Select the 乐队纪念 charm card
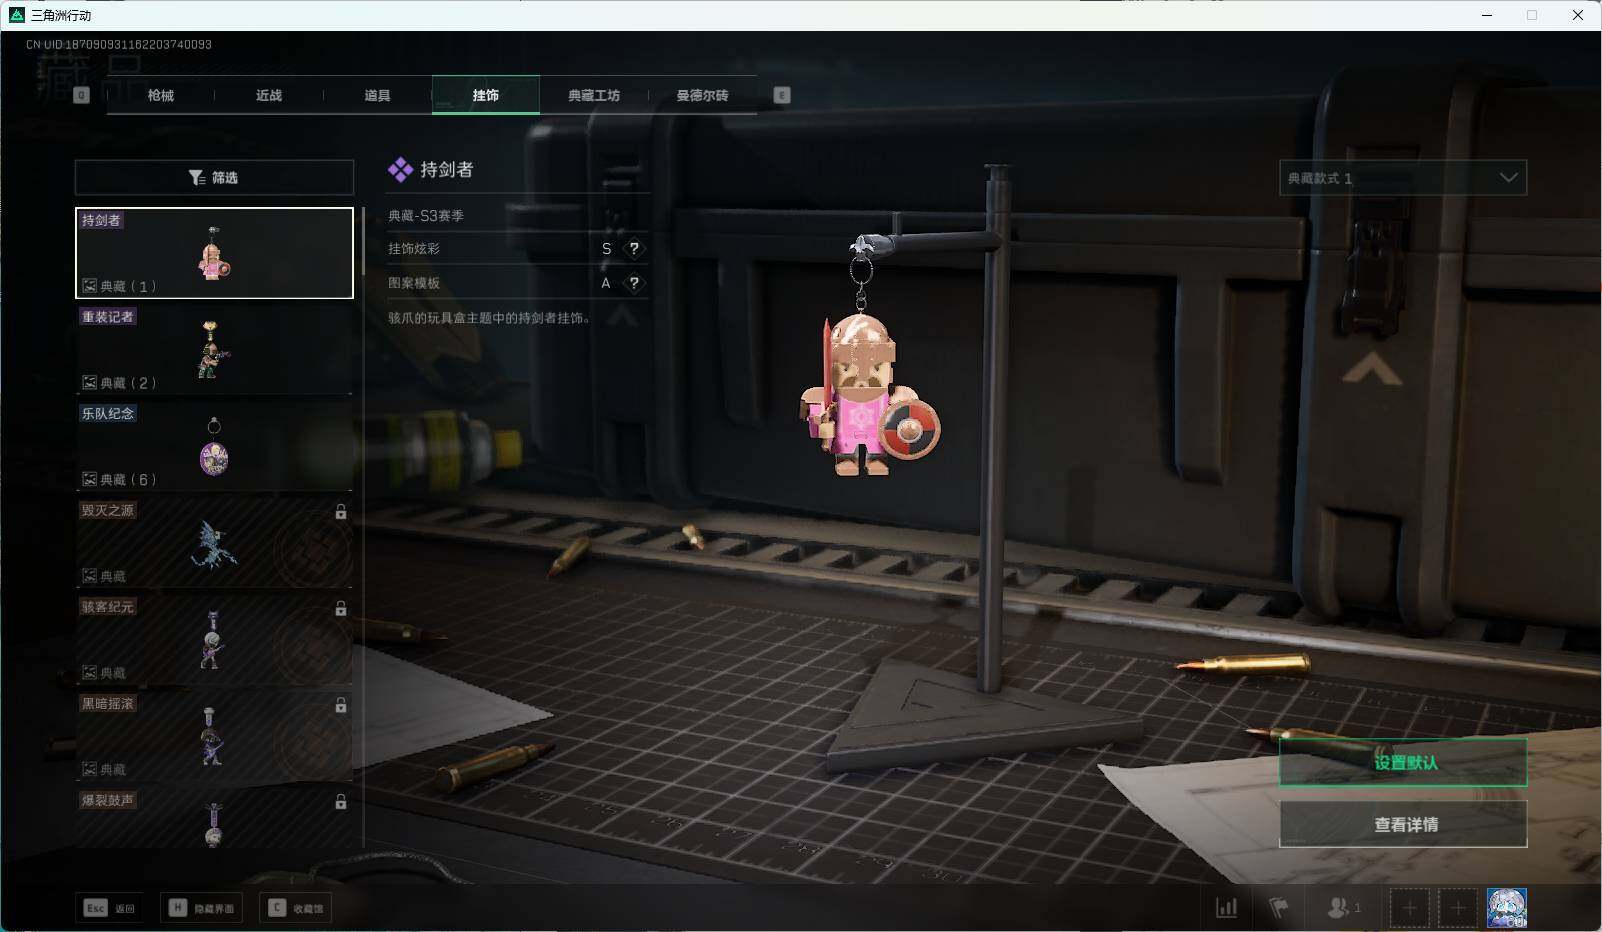 [x=214, y=446]
